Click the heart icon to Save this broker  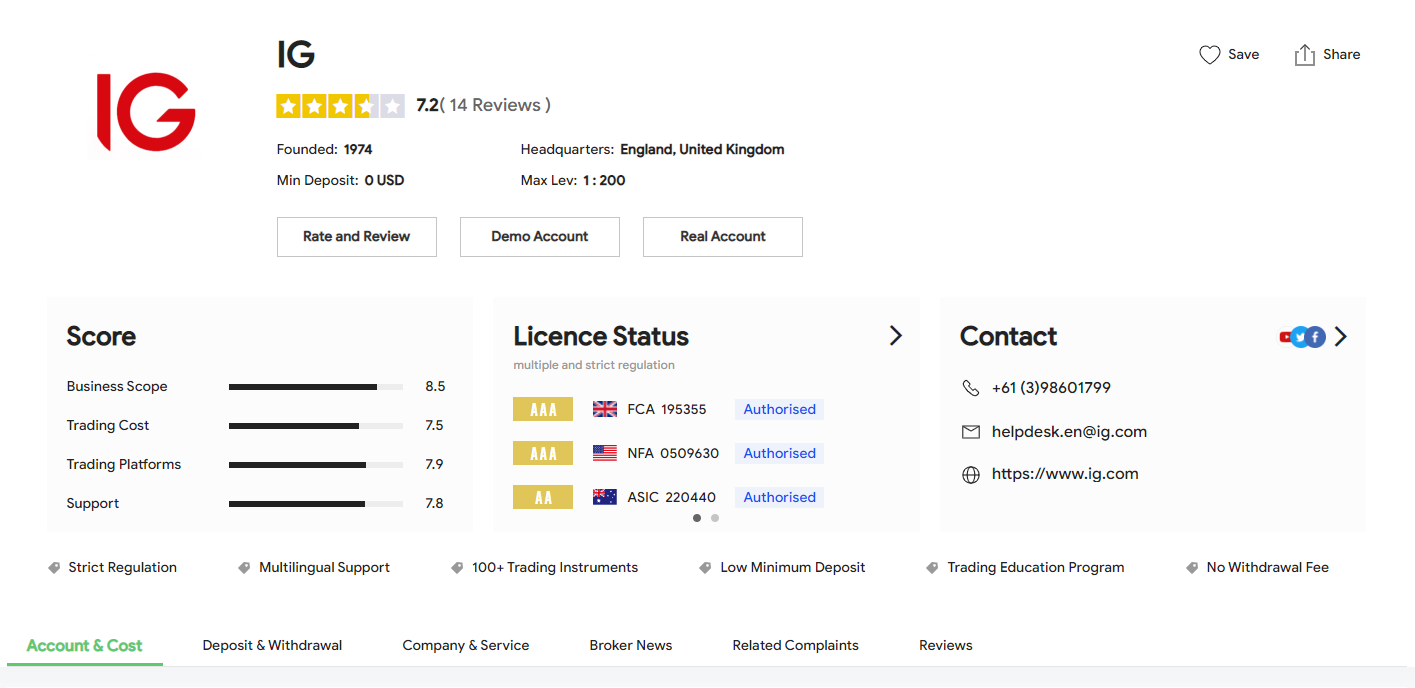coord(1210,54)
